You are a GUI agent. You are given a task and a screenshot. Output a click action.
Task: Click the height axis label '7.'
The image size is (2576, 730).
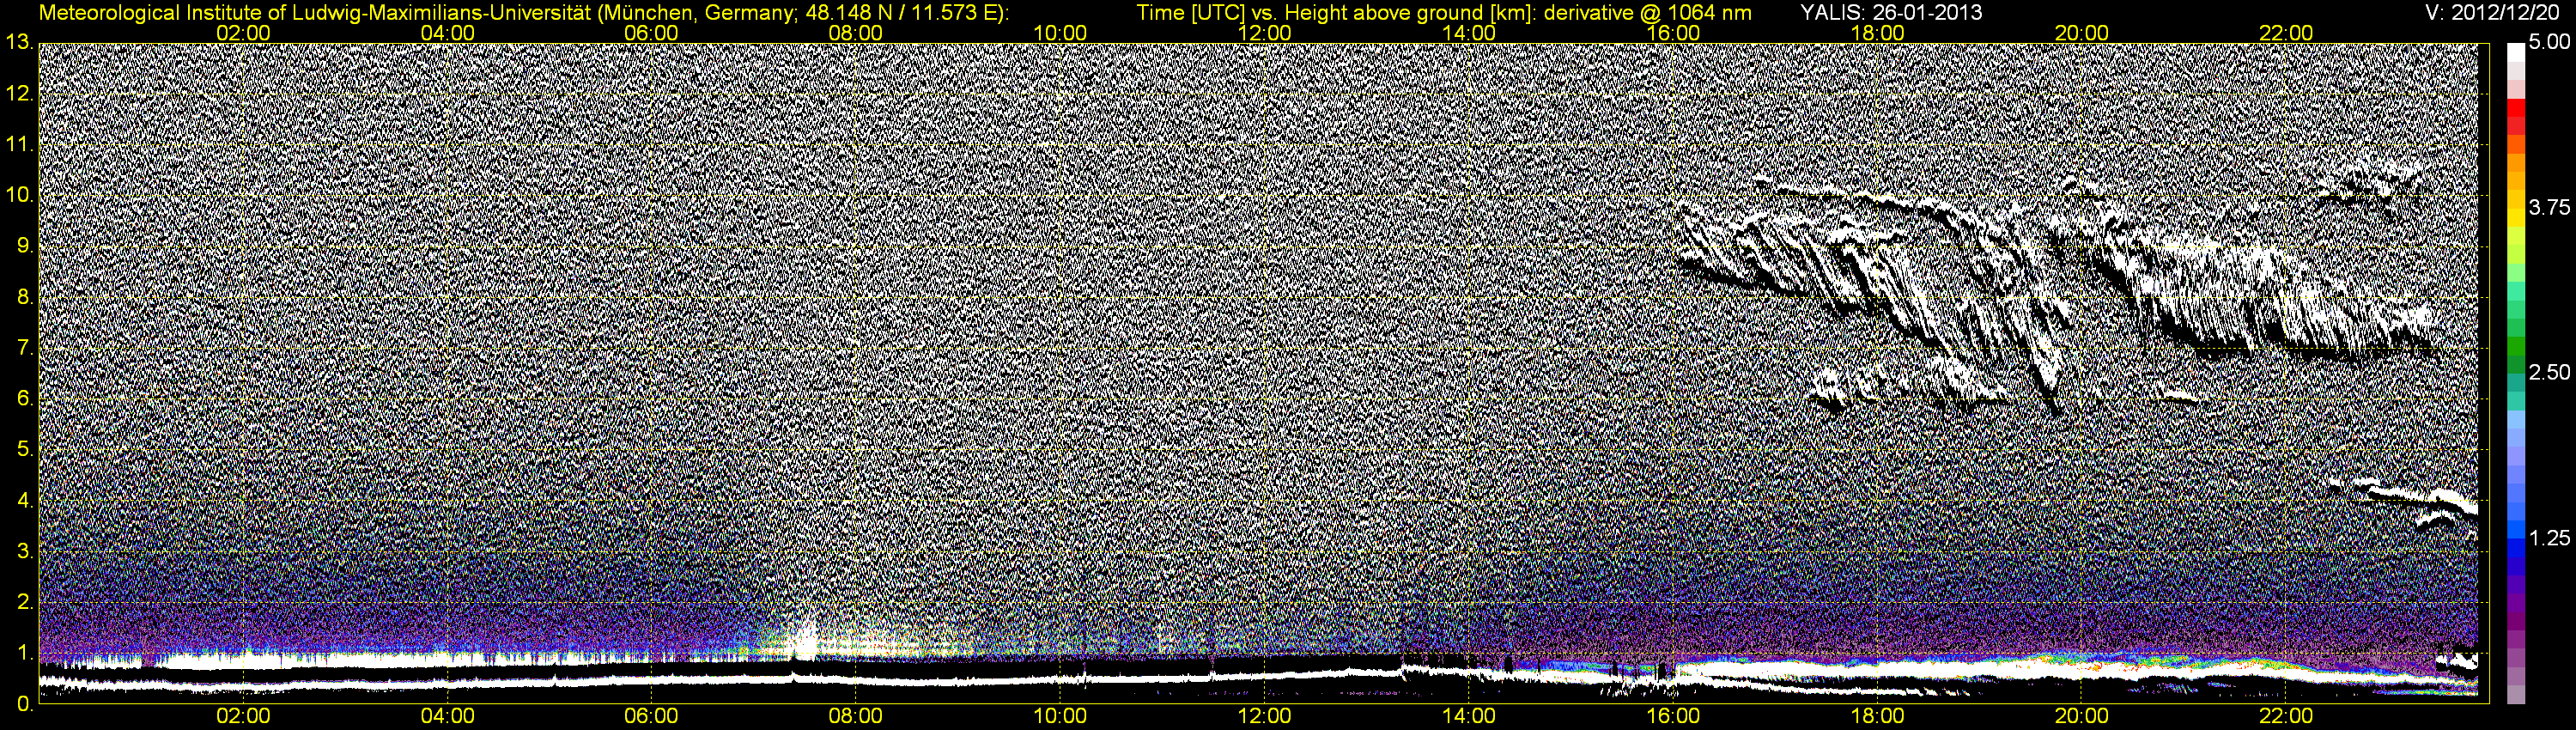pos(25,348)
